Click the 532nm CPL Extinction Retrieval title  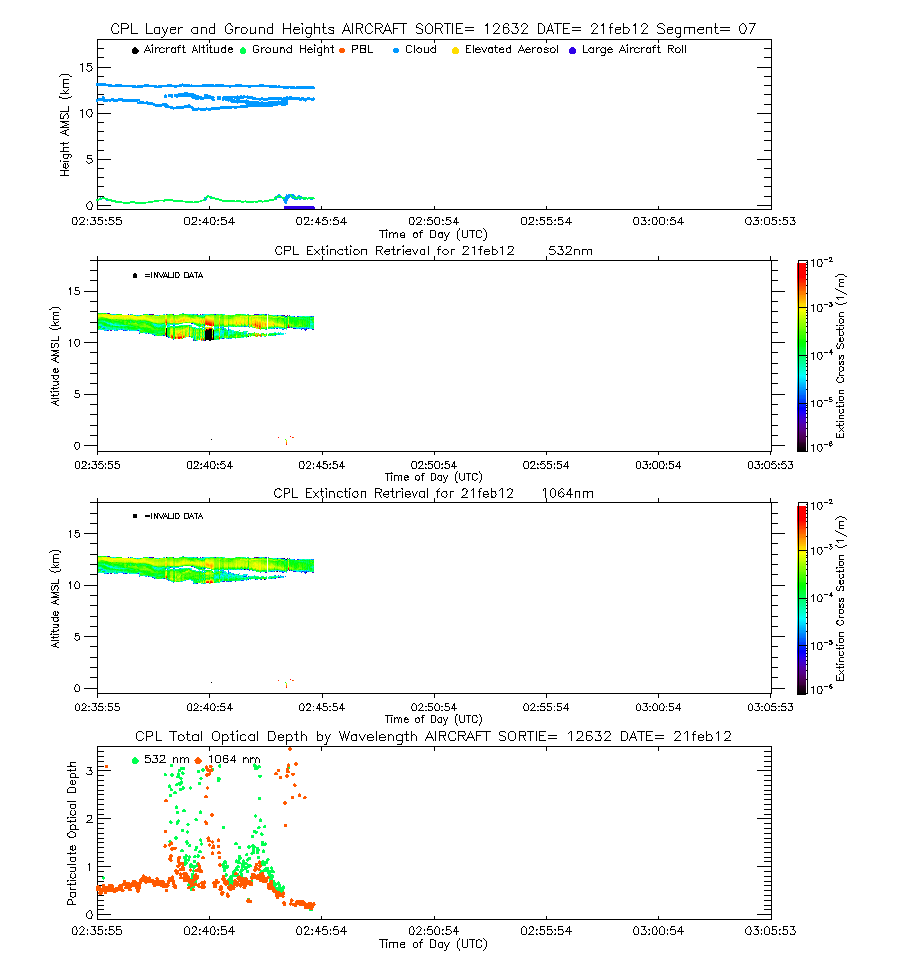tap(433, 251)
